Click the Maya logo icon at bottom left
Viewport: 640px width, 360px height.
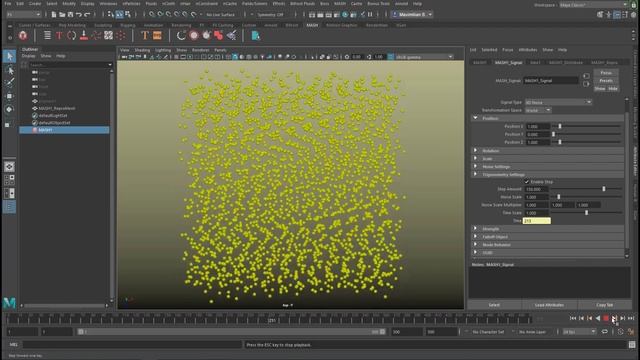(x=9, y=303)
